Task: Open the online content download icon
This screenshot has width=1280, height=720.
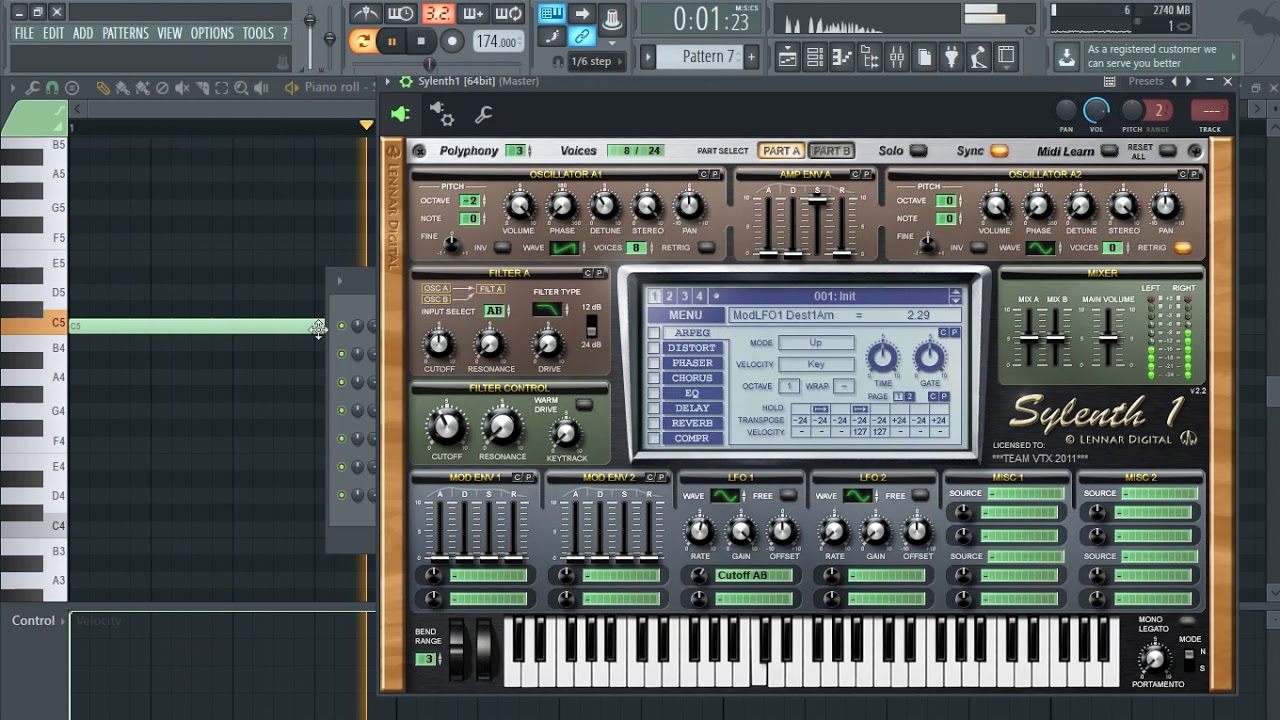Action: [1067, 57]
